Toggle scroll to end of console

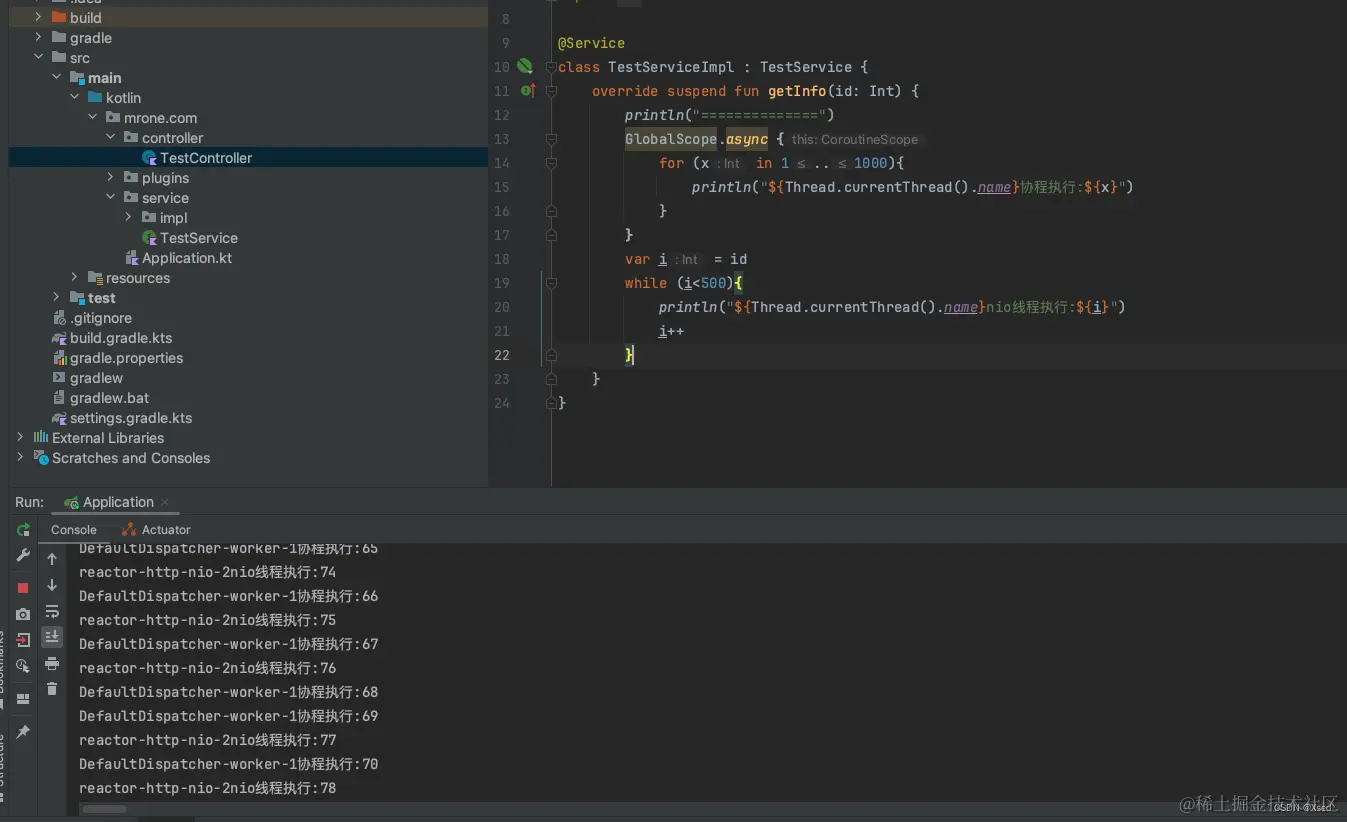tap(52, 637)
